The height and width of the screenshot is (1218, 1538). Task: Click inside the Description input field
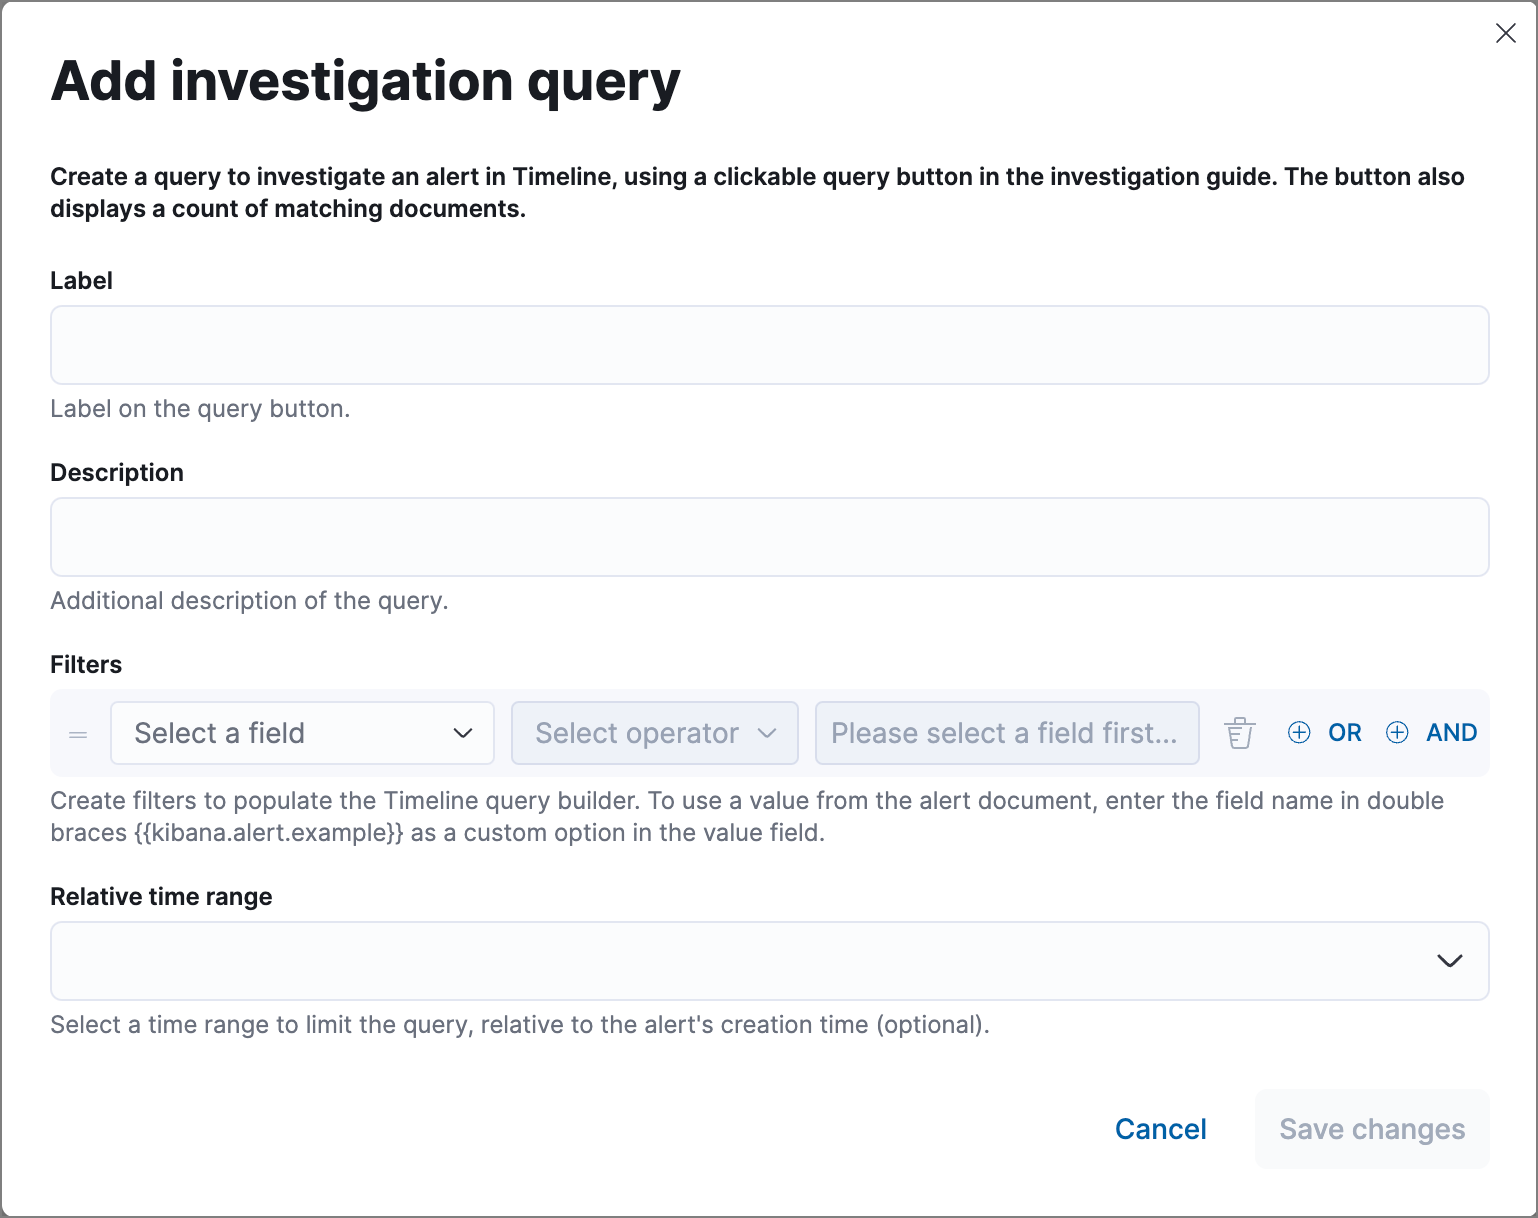(x=769, y=537)
